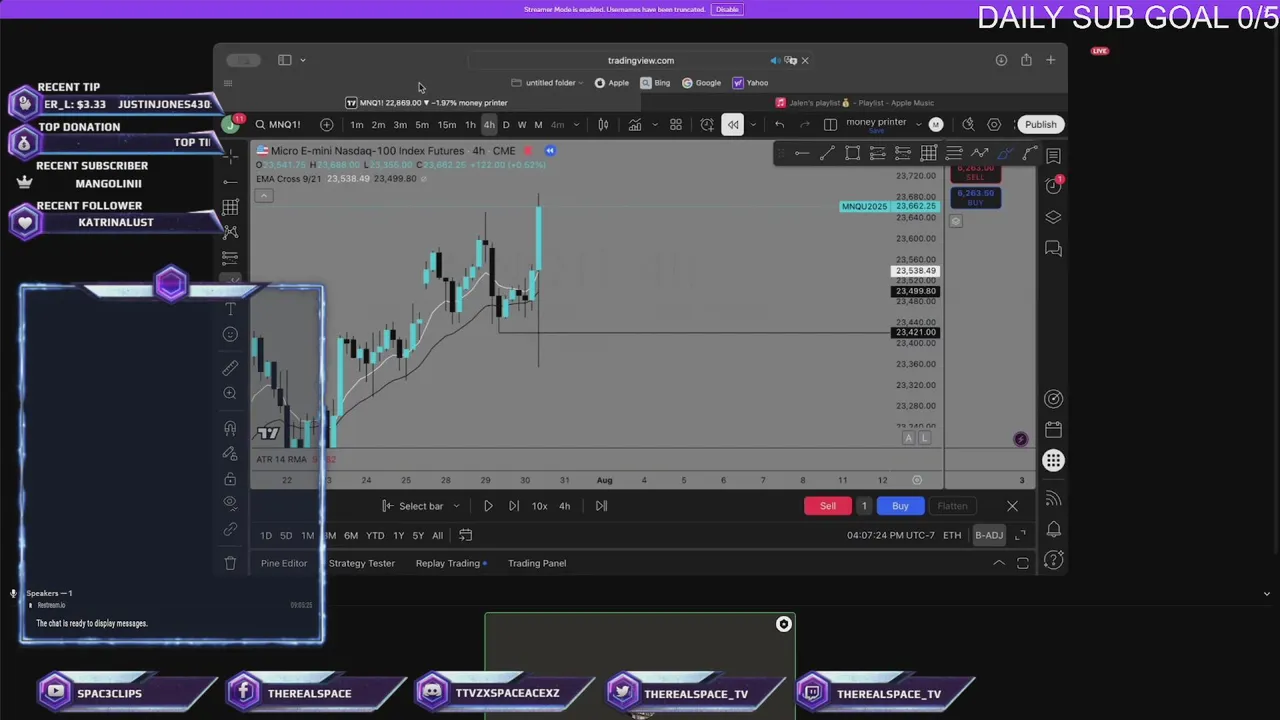Screen dimensions: 1280x720
Task: Select trend line tool in favorites toolbar
Action: point(827,153)
